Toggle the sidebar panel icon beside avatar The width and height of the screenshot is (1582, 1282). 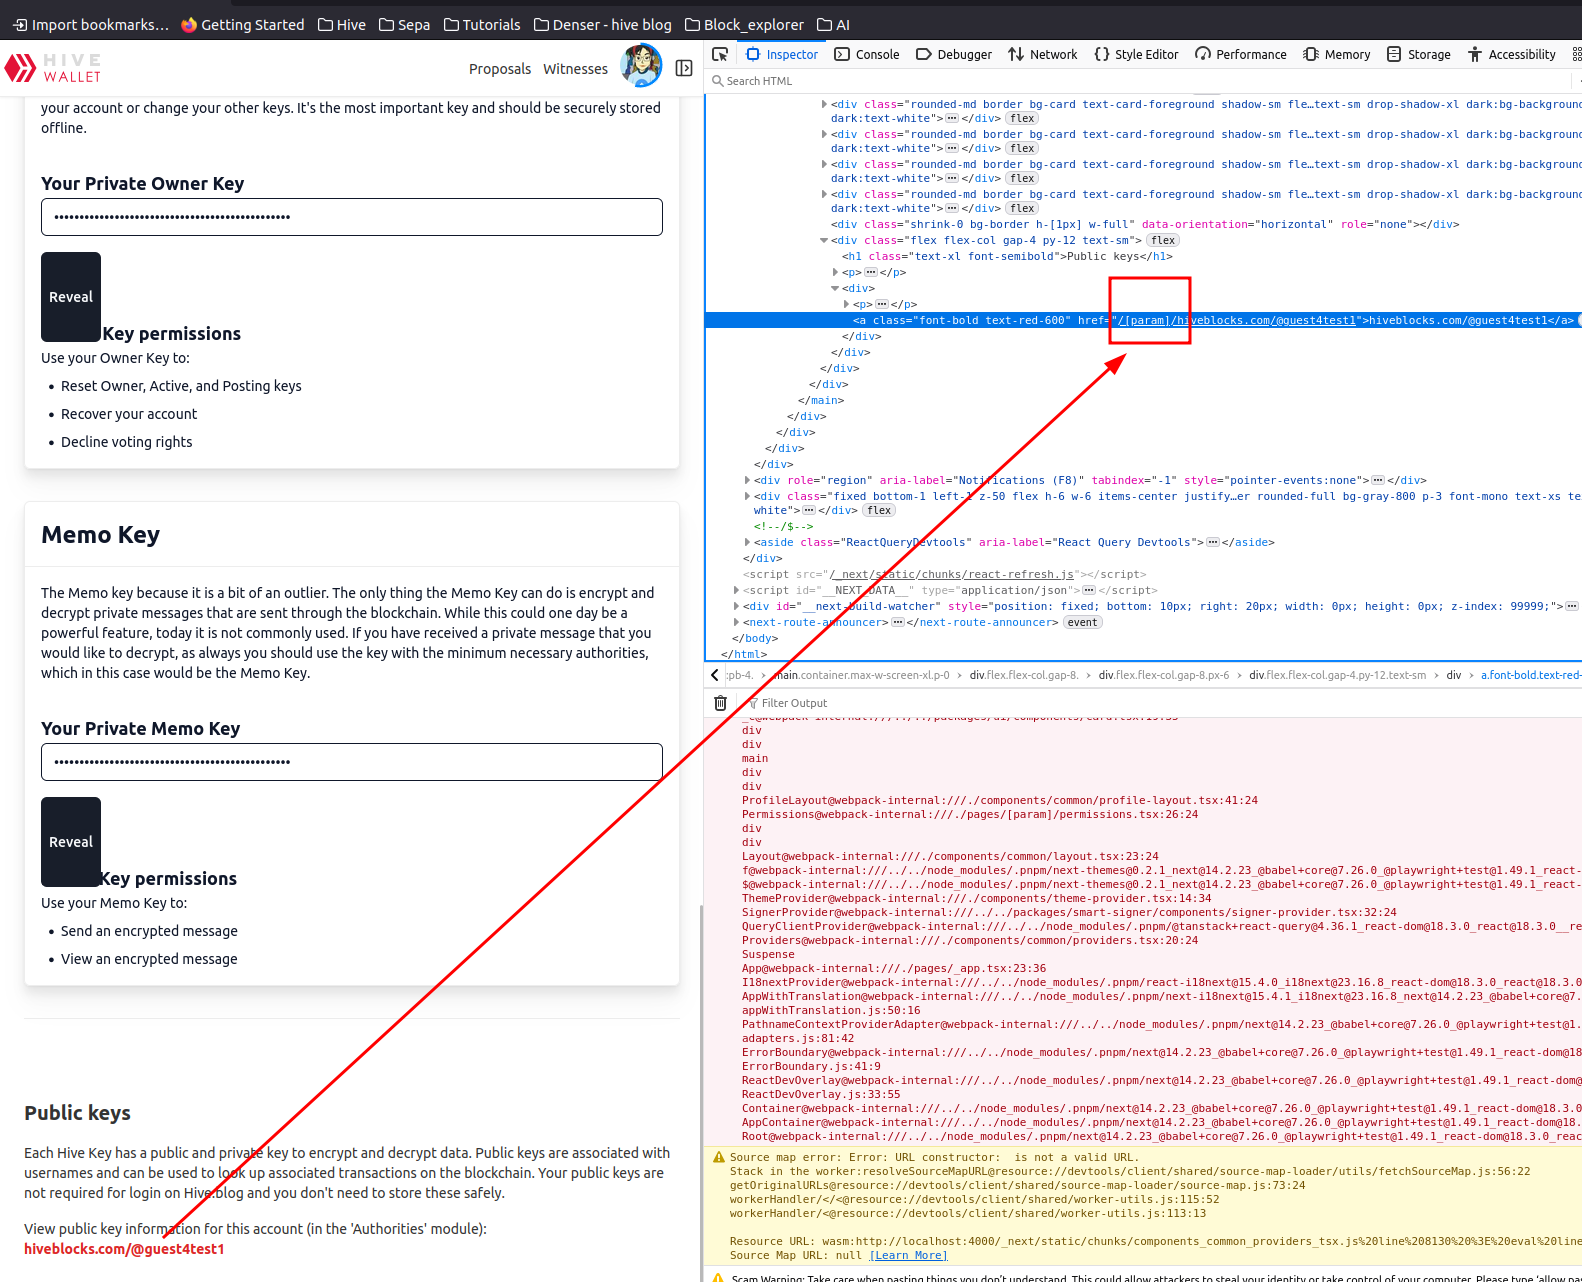[x=684, y=68]
